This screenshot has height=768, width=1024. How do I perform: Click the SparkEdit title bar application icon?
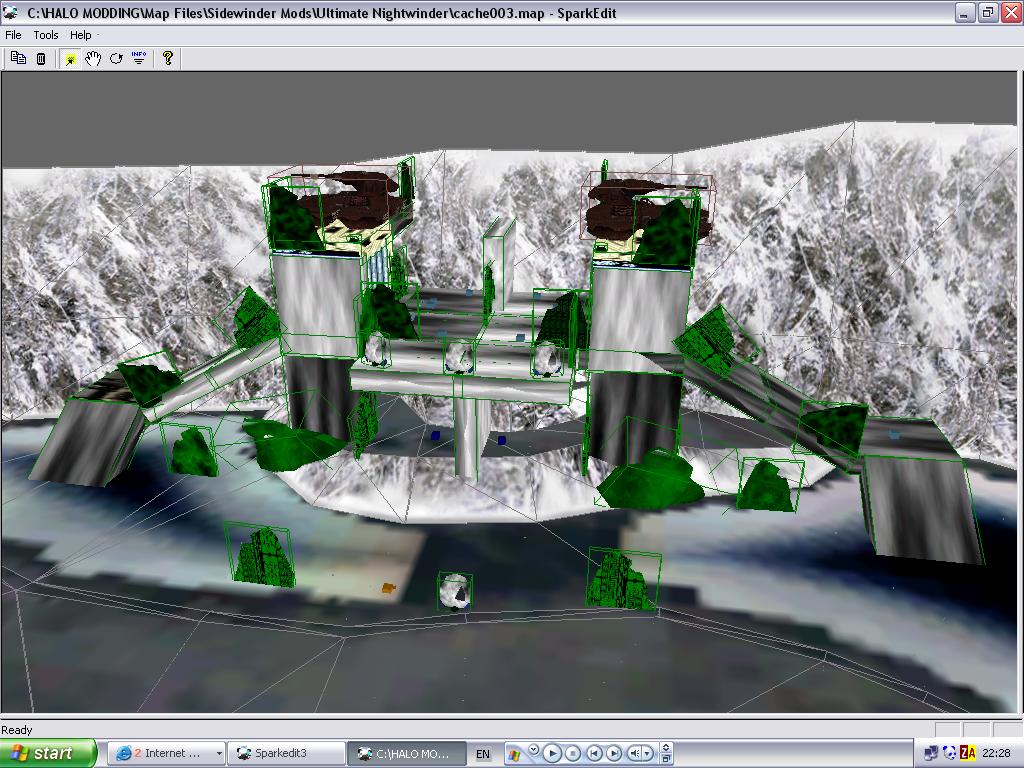(x=10, y=12)
